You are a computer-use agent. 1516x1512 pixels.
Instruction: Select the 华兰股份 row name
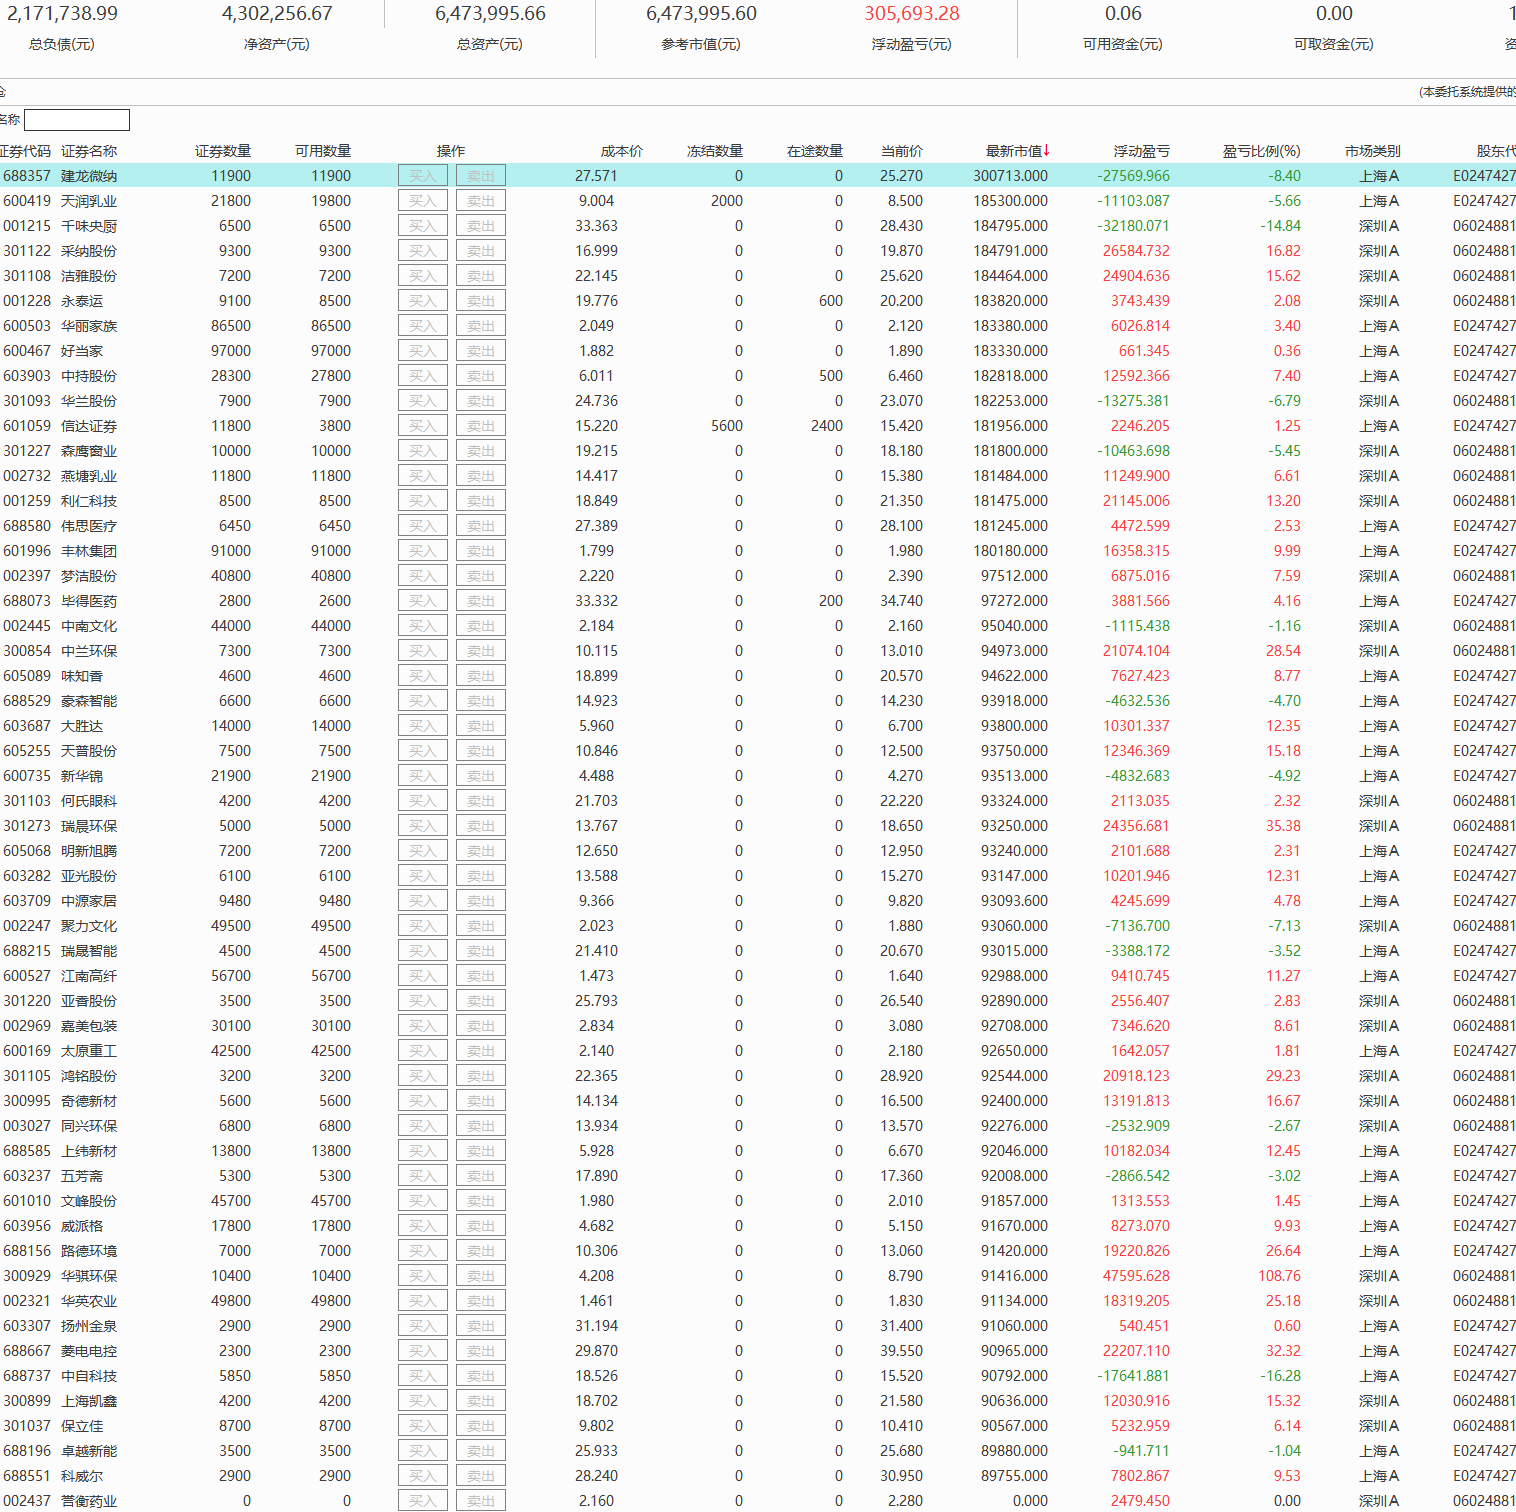pos(89,401)
